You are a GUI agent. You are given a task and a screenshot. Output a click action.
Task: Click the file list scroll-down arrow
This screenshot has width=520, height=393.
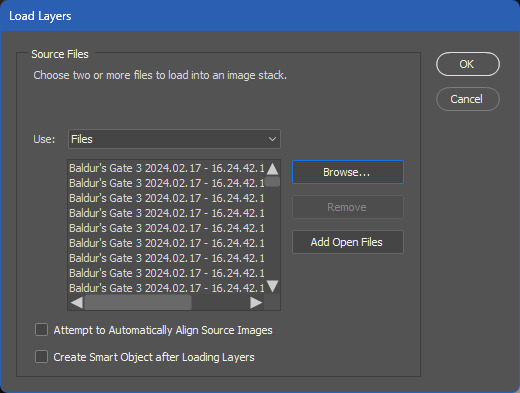click(x=273, y=286)
